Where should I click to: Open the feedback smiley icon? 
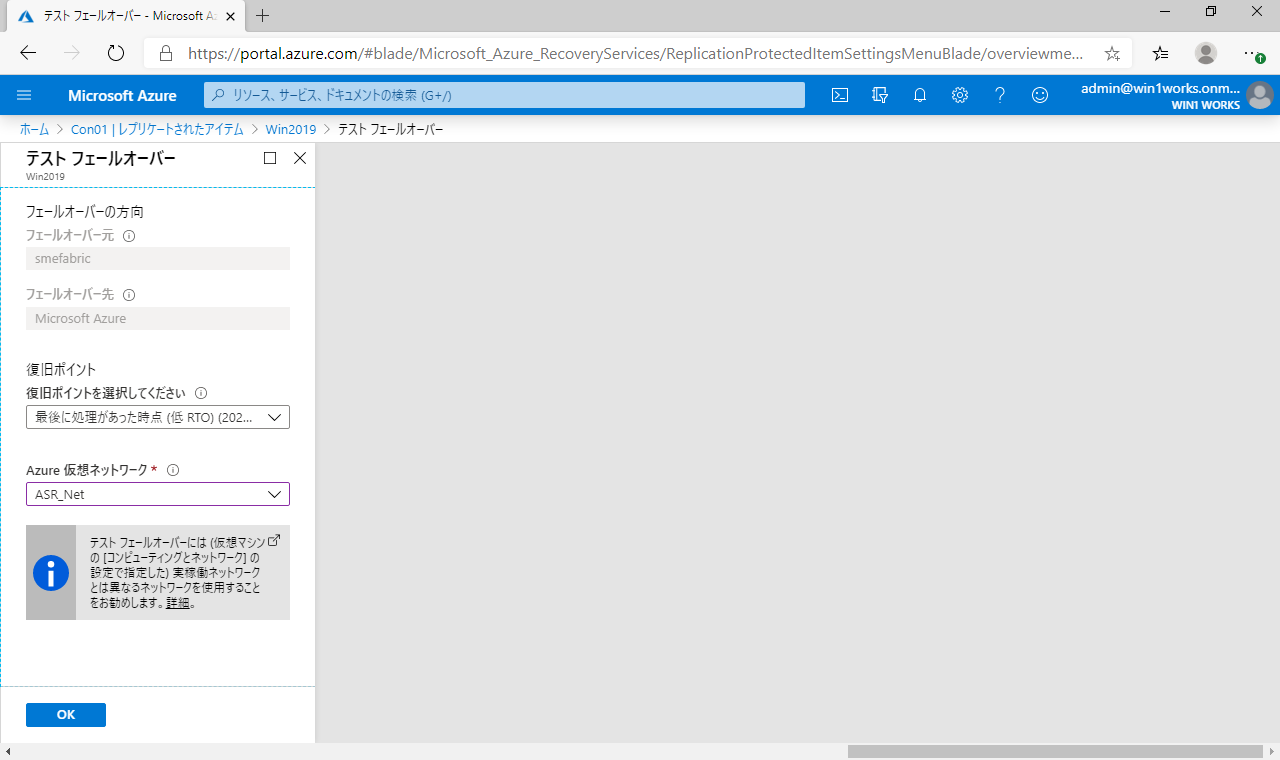(1040, 95)
